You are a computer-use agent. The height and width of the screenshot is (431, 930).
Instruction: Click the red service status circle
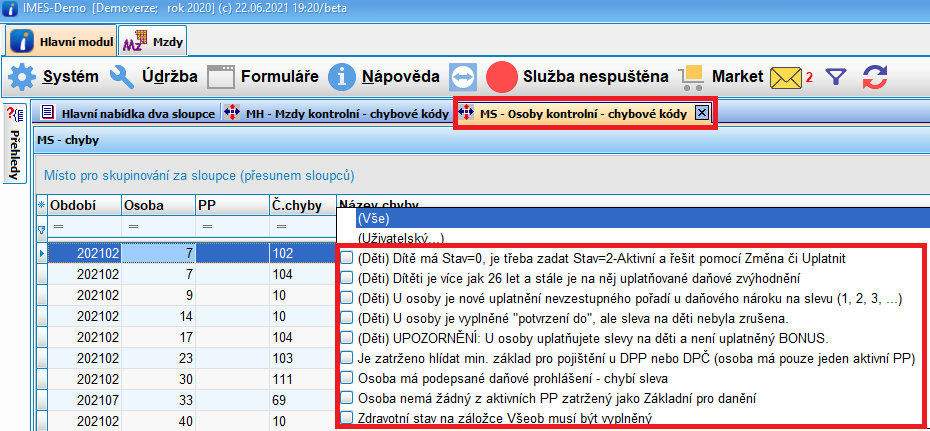click(502, 77)
